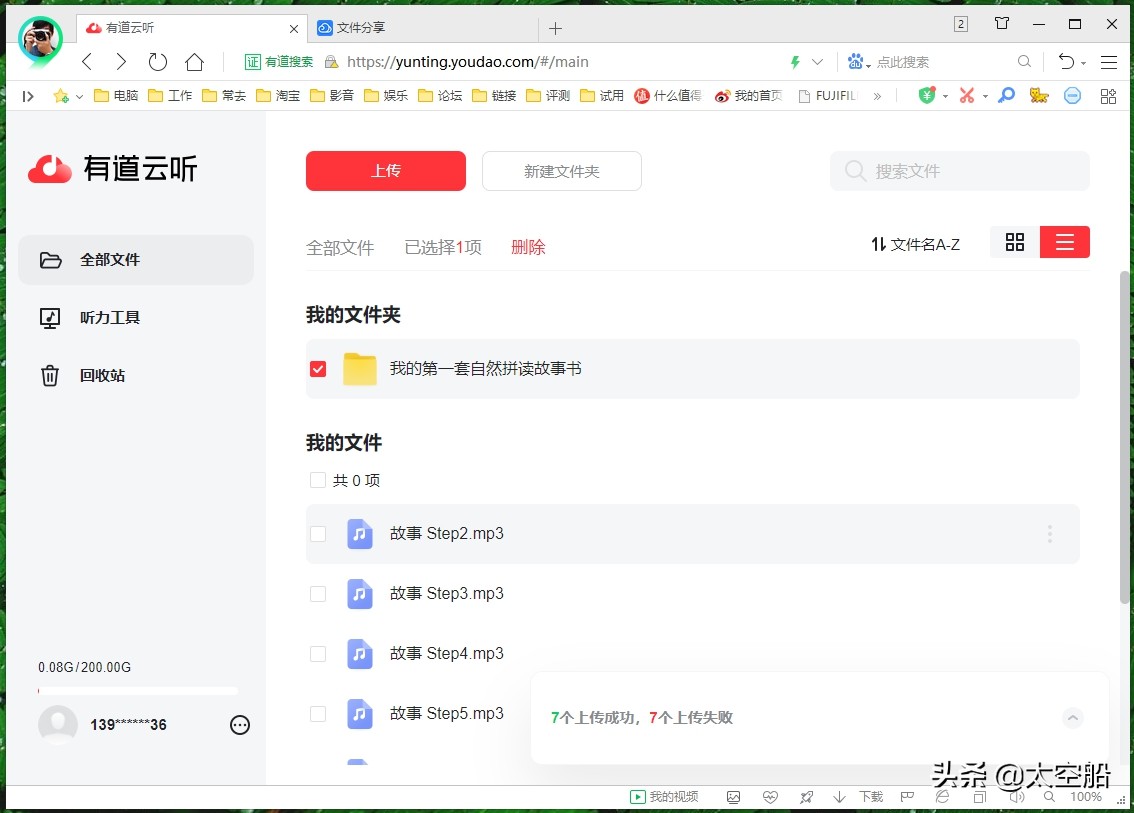Image resolution: width=1134 pixels, height=813 pixels.
Task: Click the red 上传 upload button
Action: pos(385,171)
